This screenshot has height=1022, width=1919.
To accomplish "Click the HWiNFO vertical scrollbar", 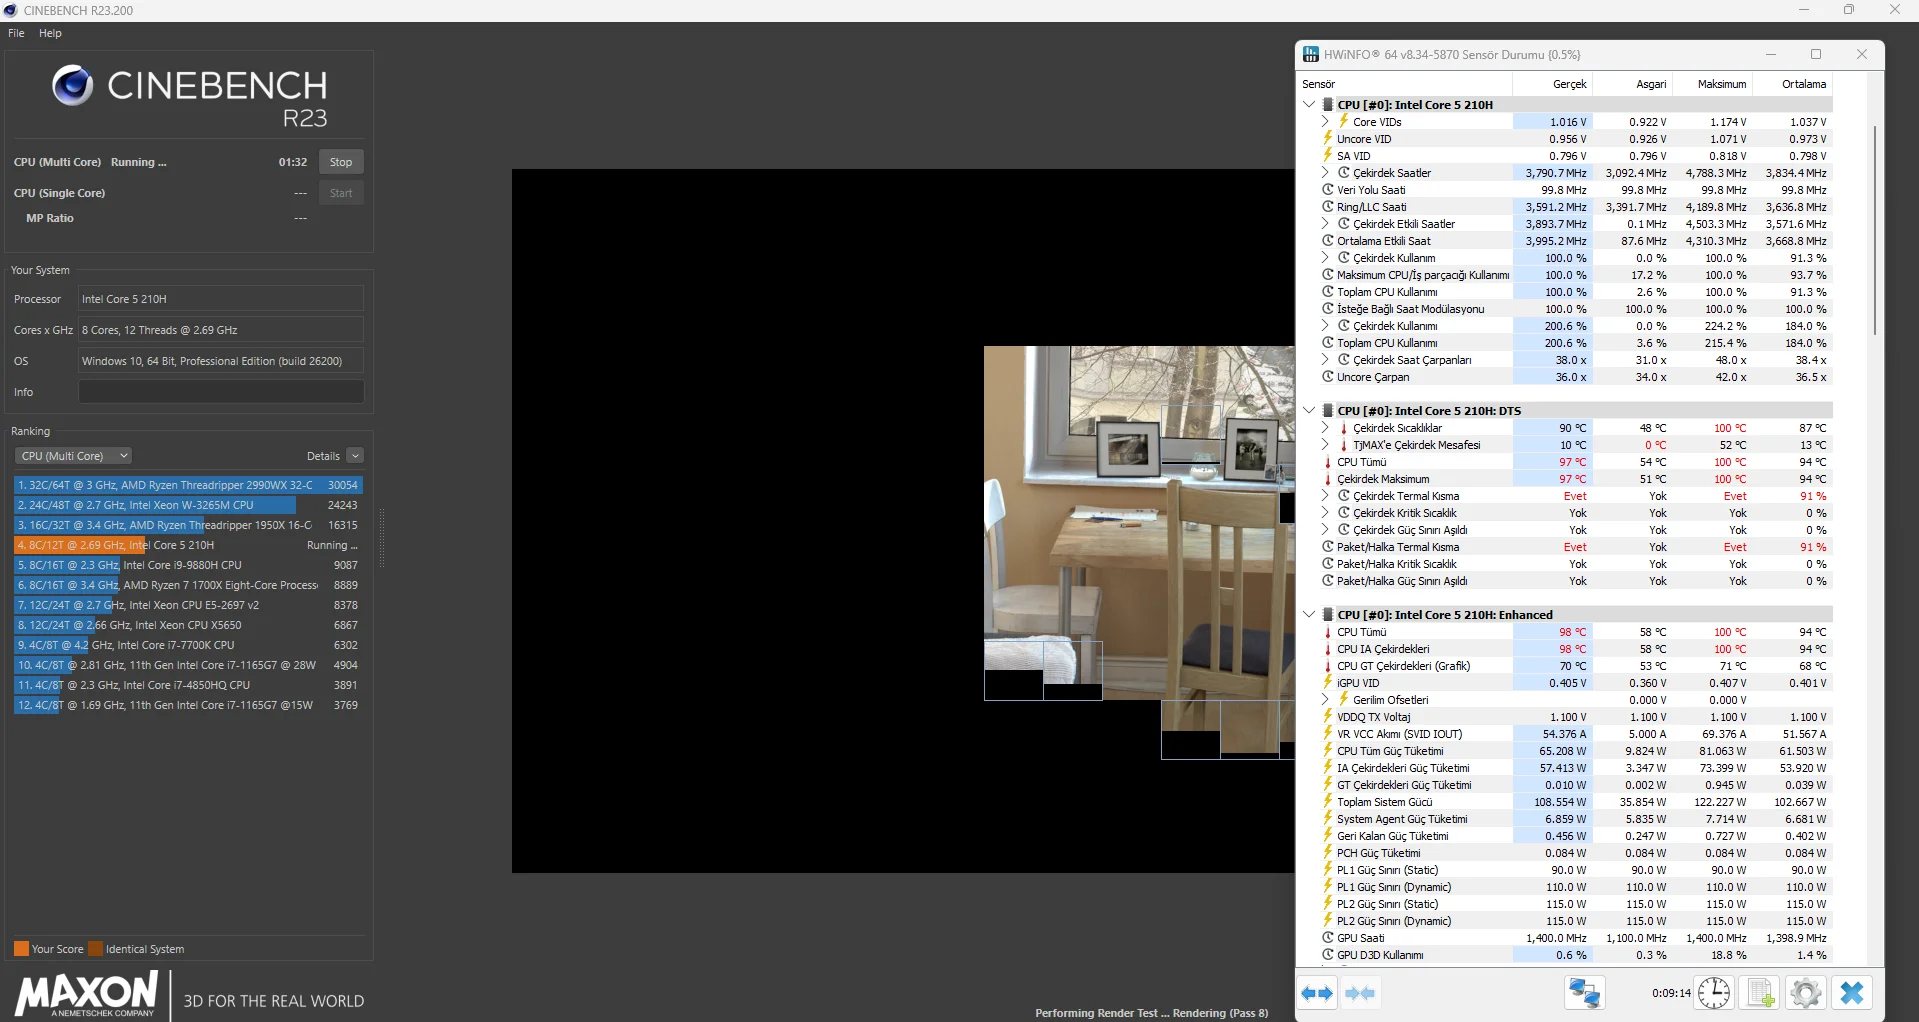I will tap(1875, 230).
